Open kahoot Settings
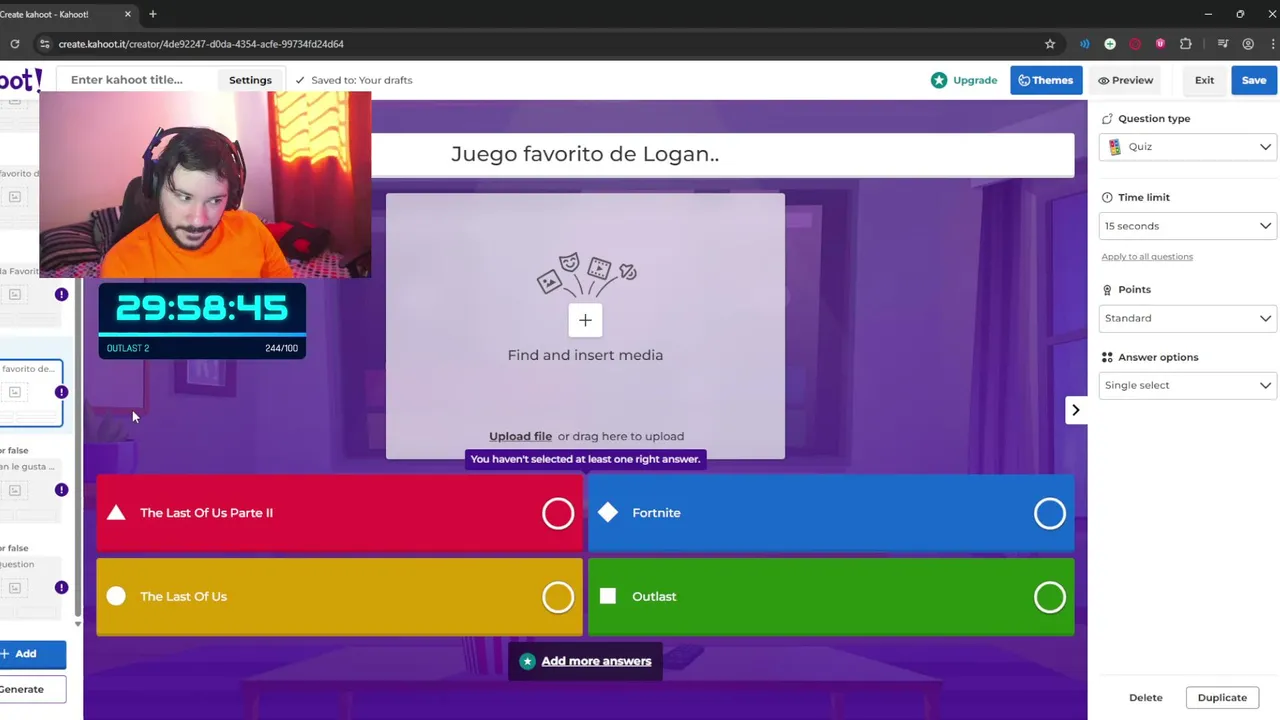Screen dimensions: 1280x720 (x=250, y=80)
